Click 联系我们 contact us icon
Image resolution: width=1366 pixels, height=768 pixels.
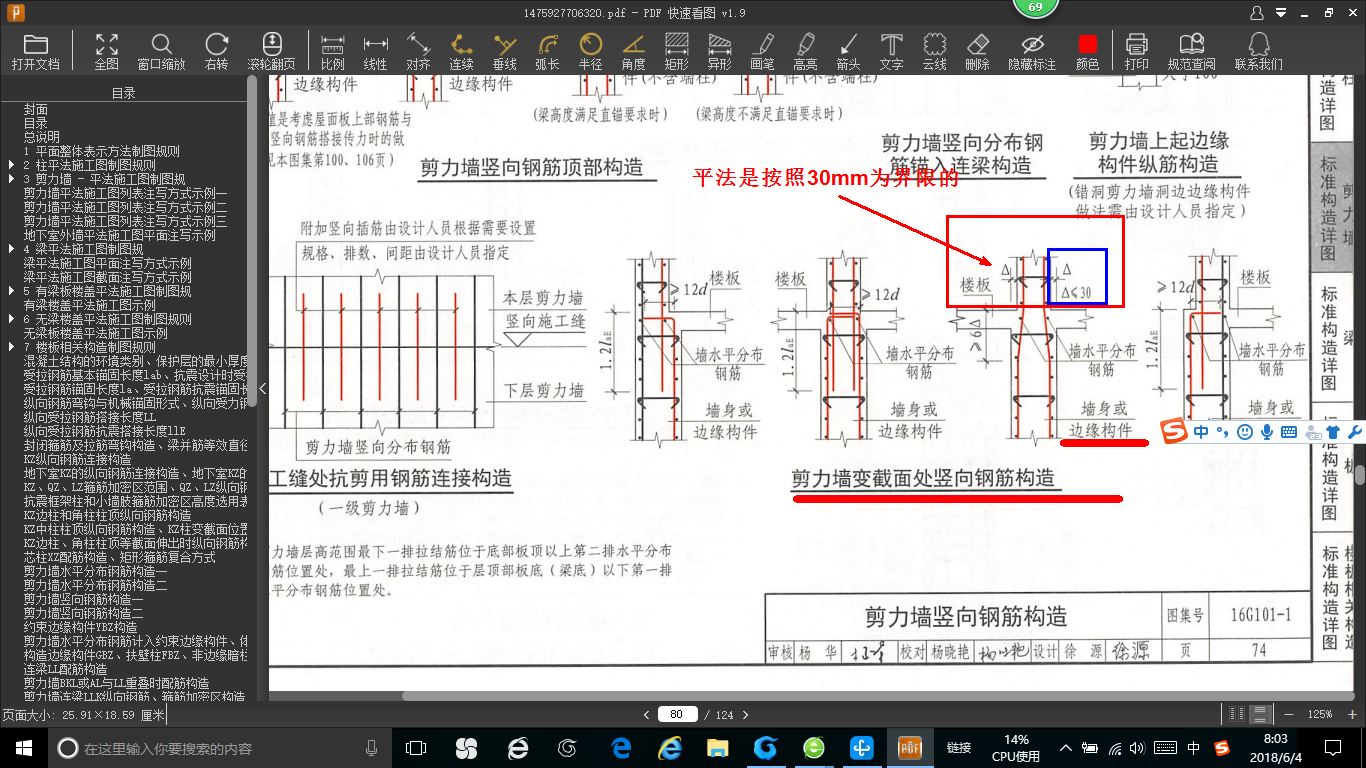[1258, 51]
